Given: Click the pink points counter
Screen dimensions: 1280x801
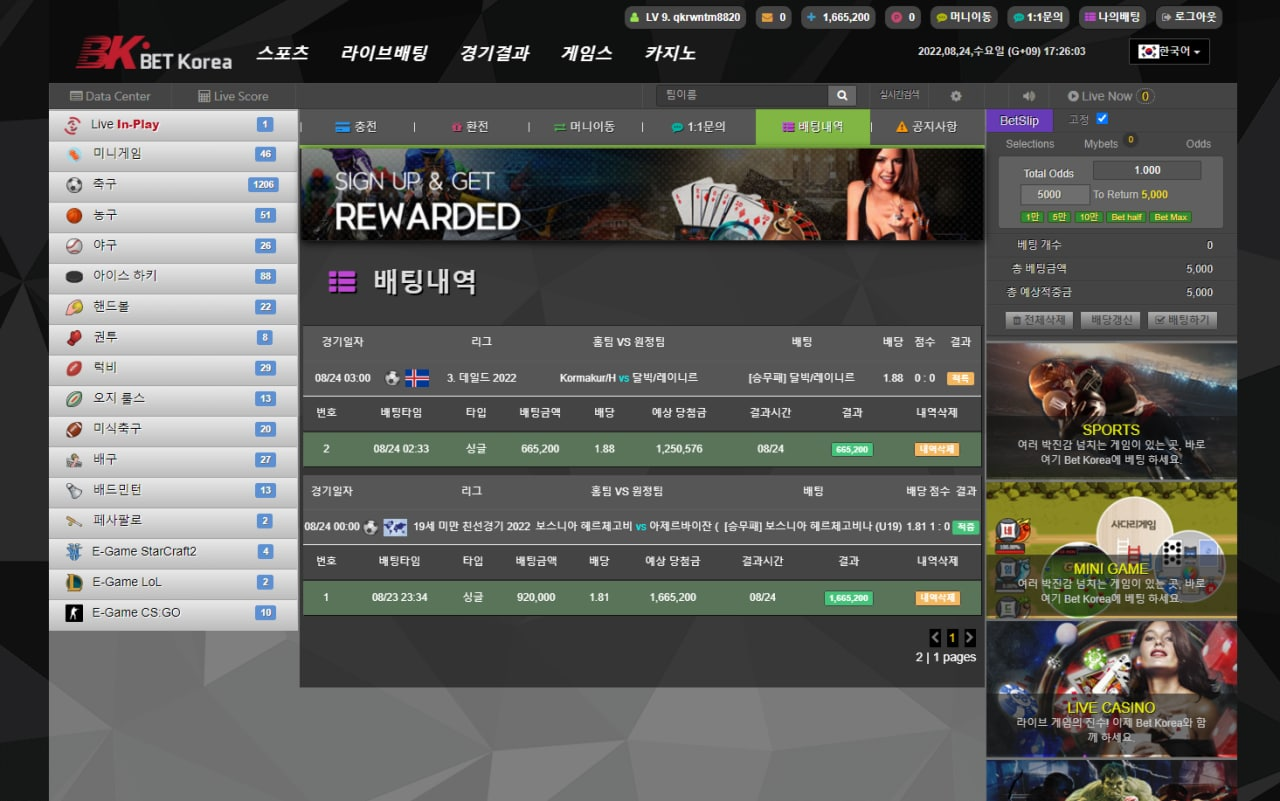Looking at the screenshot, I should [x=903, y=17].
